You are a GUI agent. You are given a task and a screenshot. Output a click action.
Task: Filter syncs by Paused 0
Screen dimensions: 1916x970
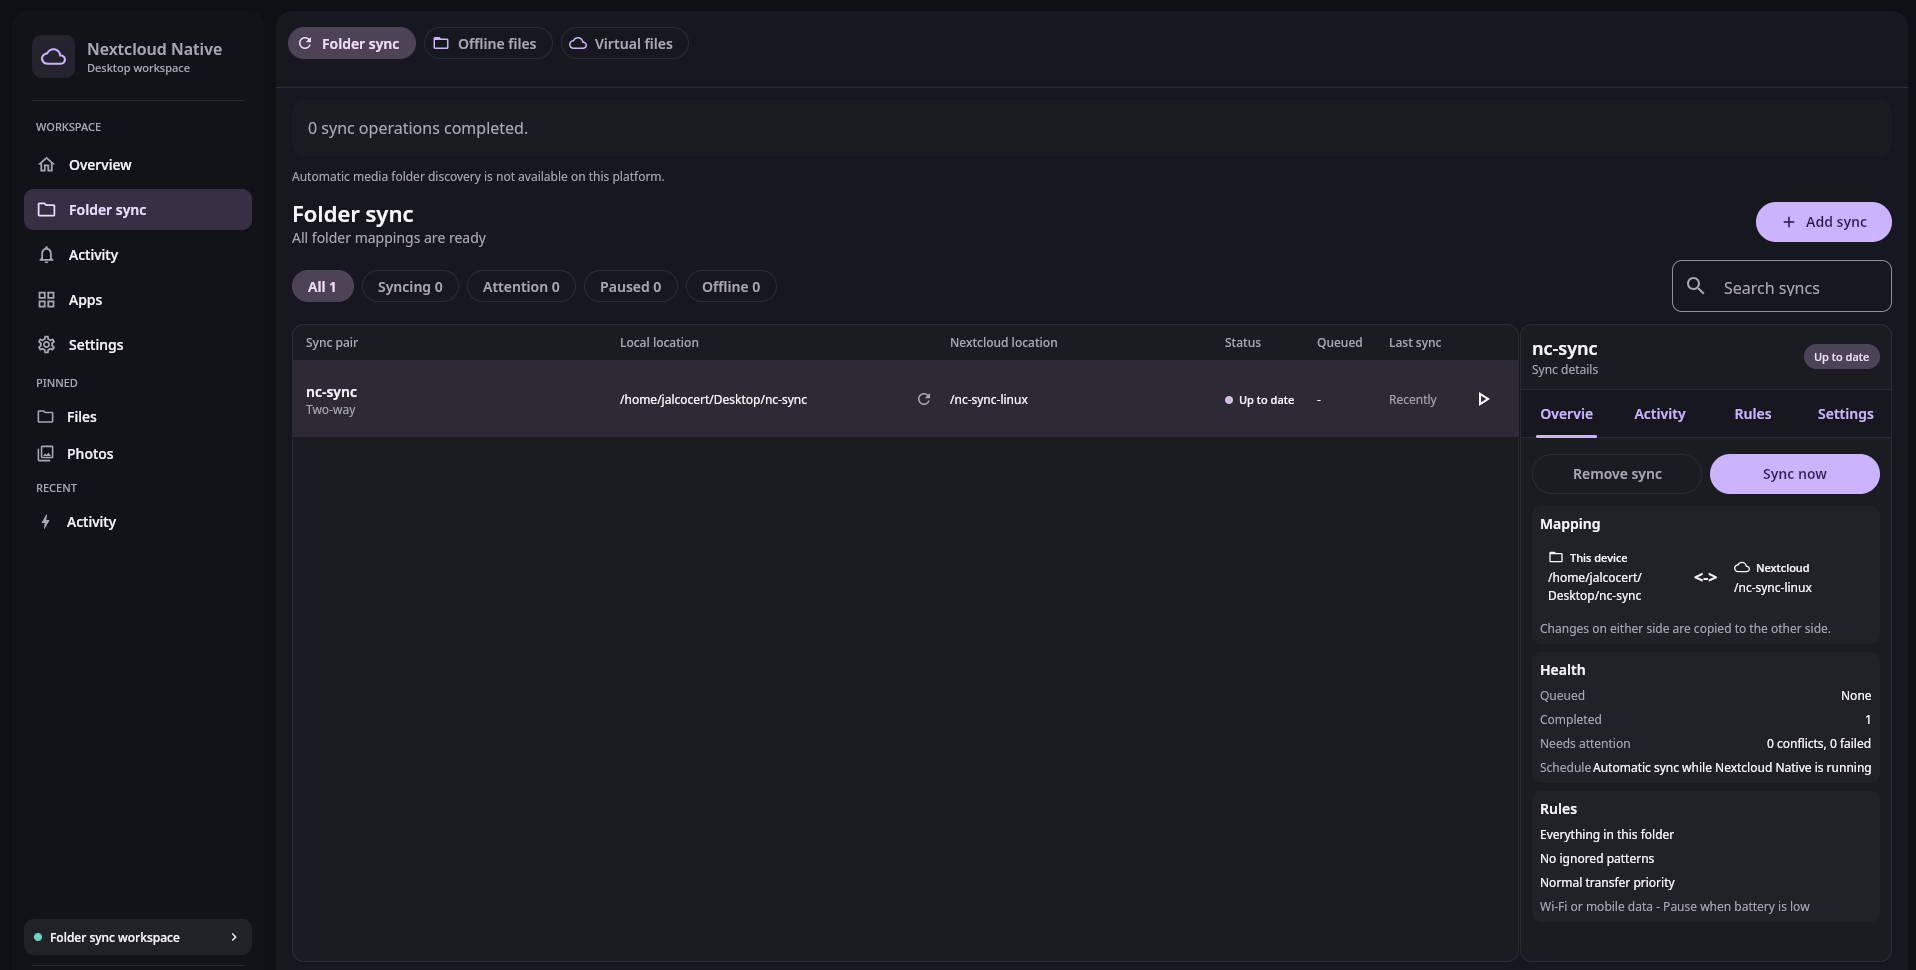(x=630, y=287)
